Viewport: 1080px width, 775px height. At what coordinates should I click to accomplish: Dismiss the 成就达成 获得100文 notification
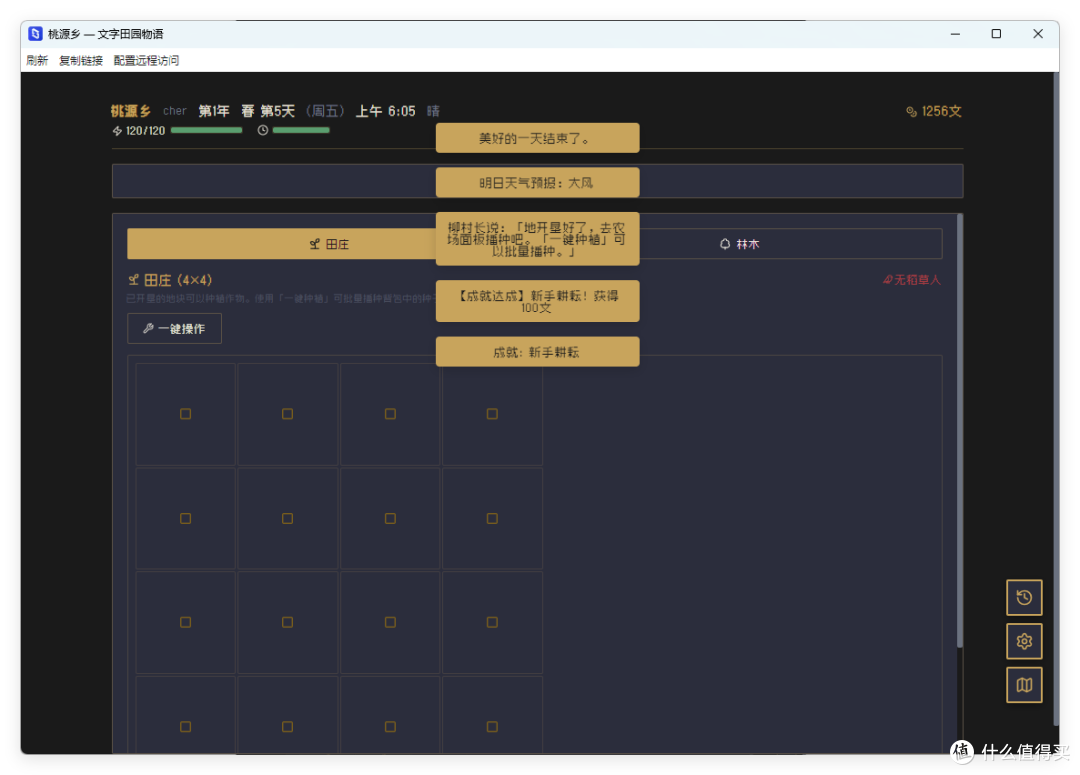pos(537,301)
